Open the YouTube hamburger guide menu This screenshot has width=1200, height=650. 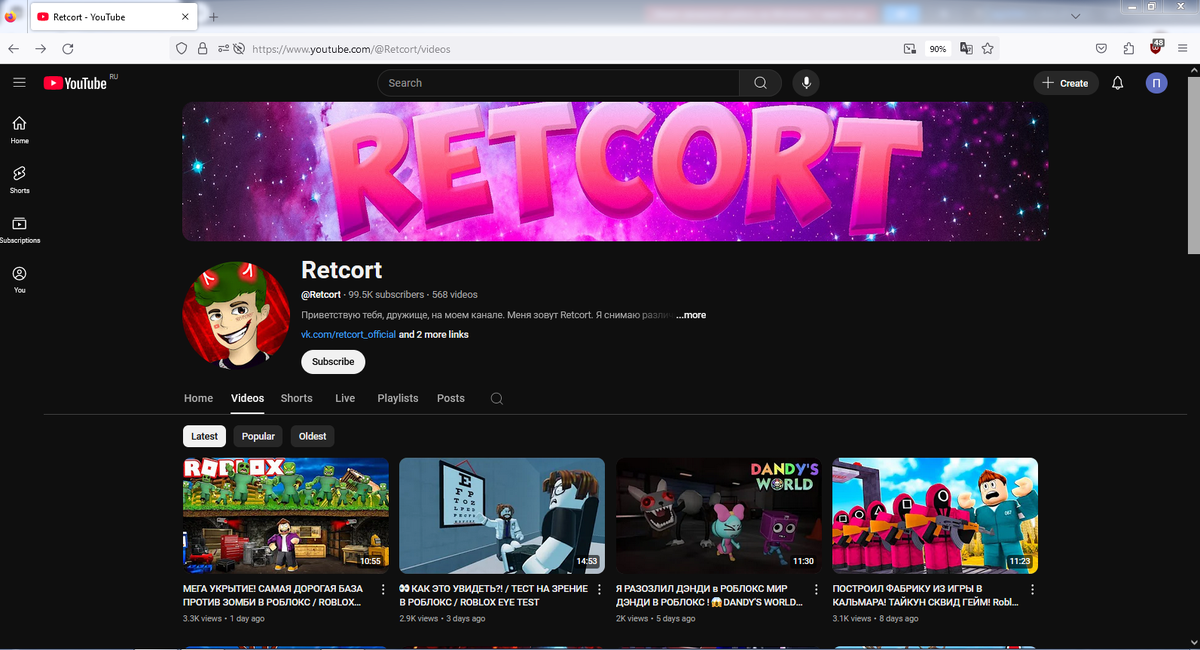coord(19,82)
